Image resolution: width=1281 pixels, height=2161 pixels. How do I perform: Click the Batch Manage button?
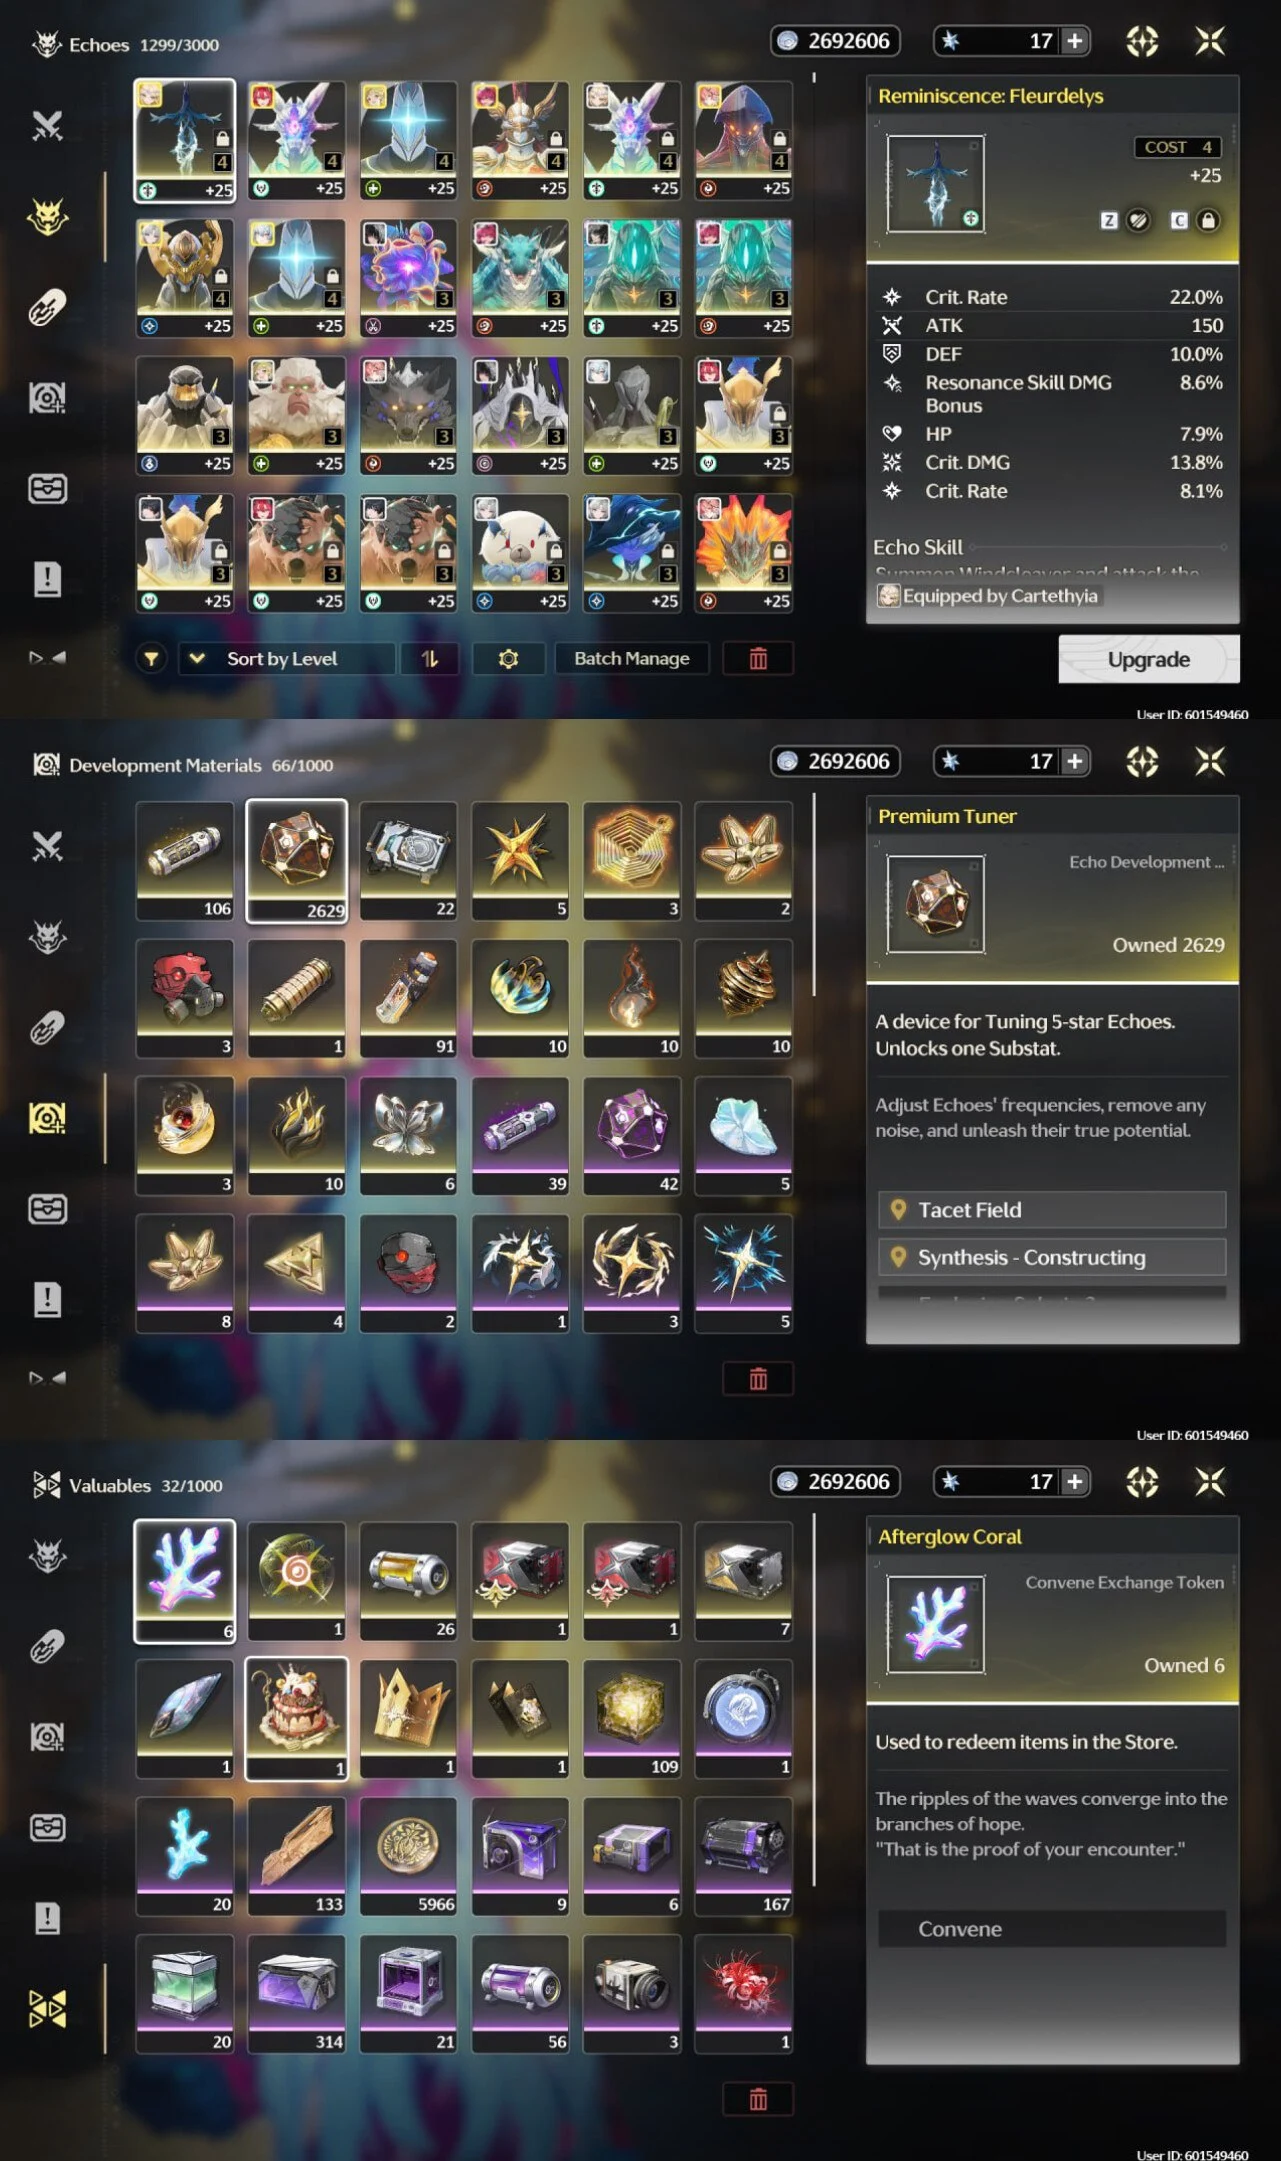tap(632, 658)
